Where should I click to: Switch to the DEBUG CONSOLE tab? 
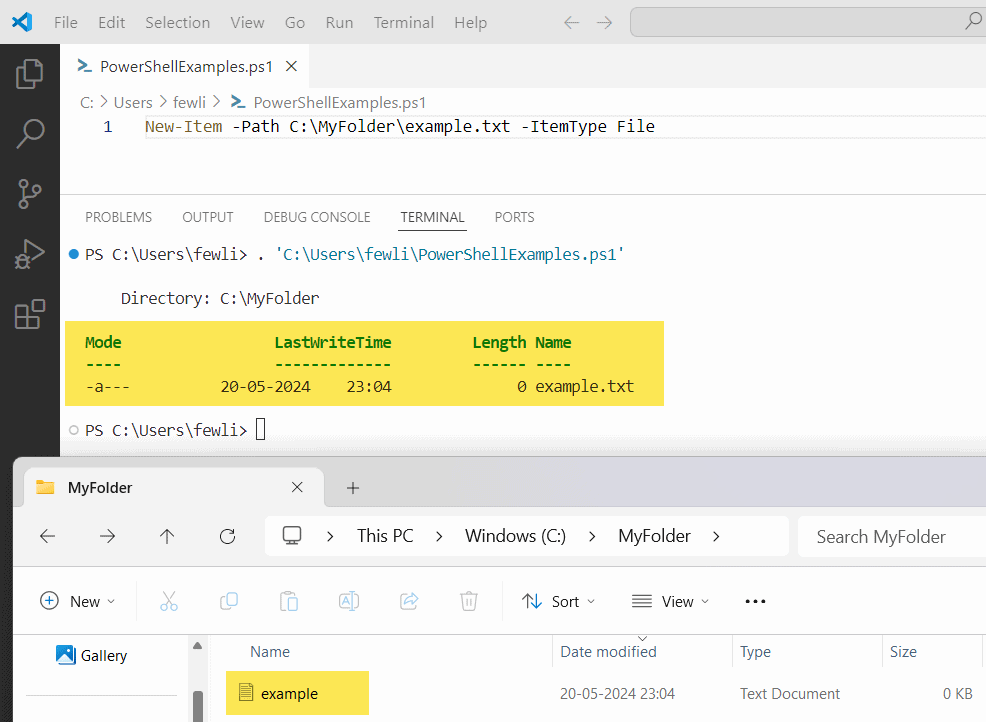click(x=317, y=217)
